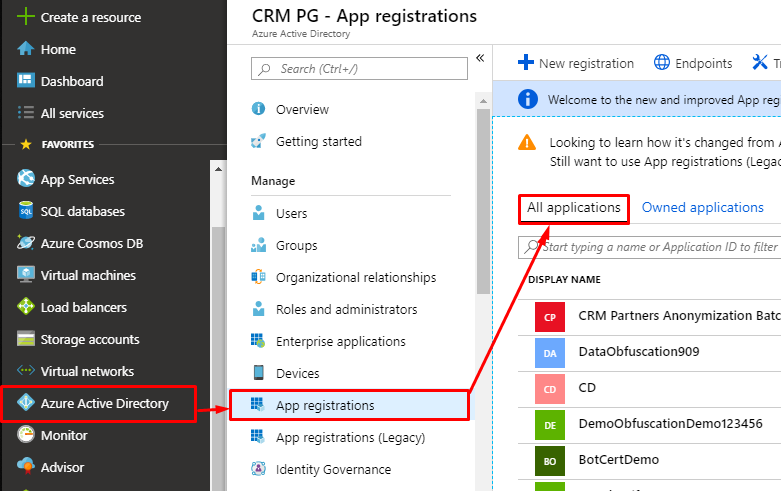Click Create a resource
The height and width of the screenshot is (491, 781).
coord(90,17)
